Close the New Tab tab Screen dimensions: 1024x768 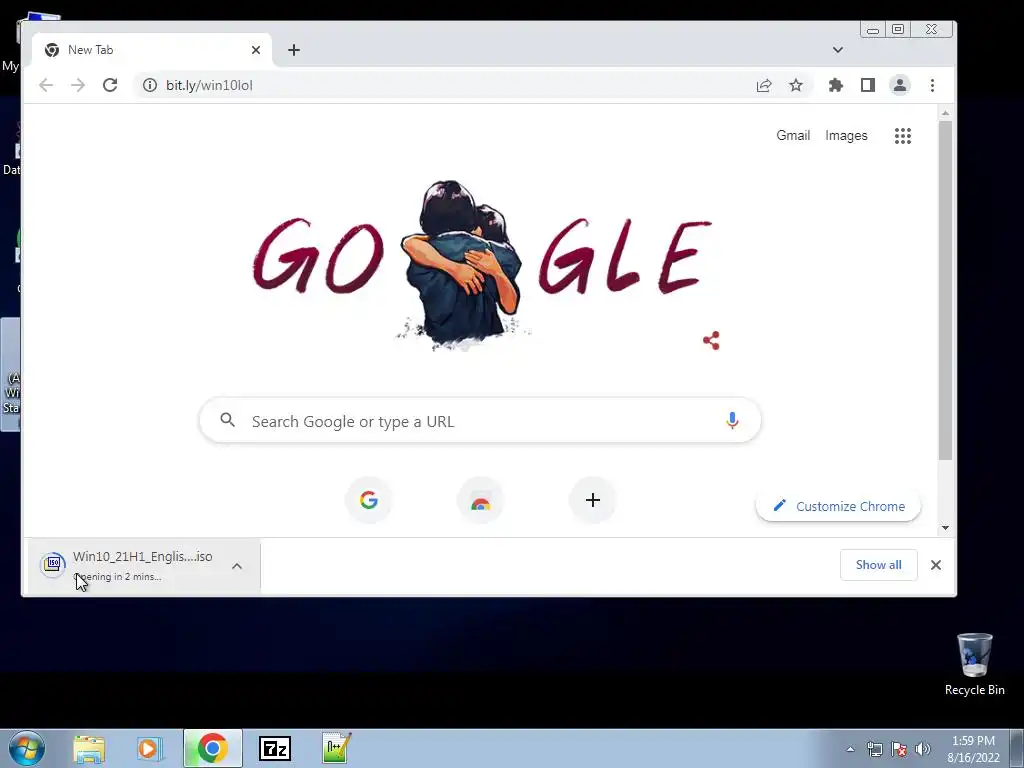pos(256,50)
